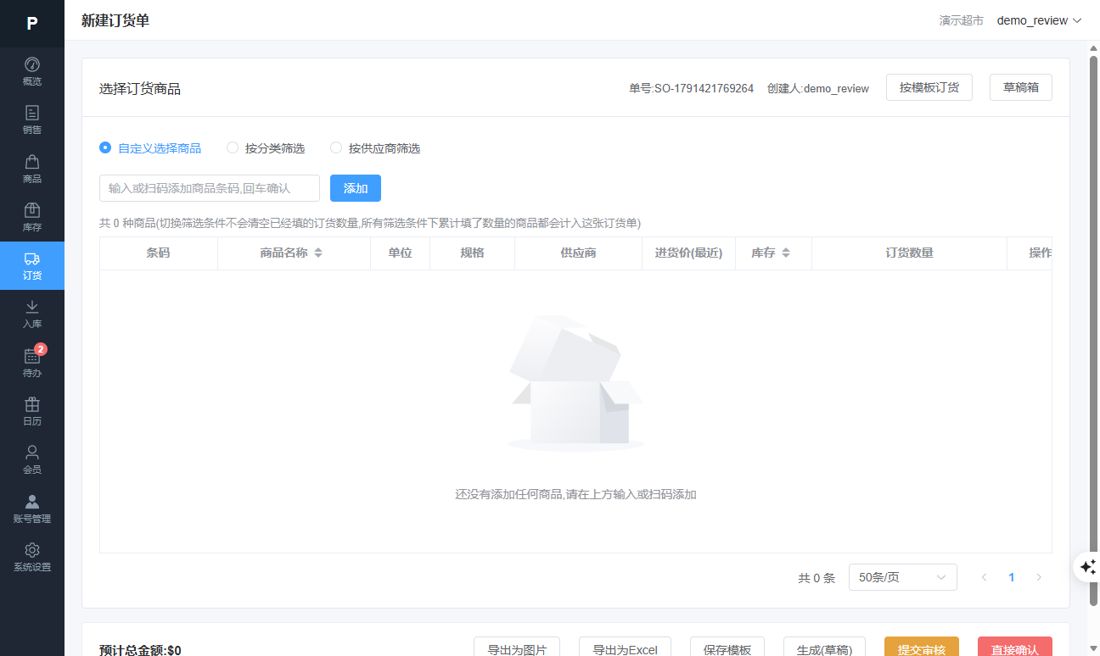The image size is (1100, 656).
Task: Open the 50条/页 page size dropdown
Action: (x=903, y=577)
